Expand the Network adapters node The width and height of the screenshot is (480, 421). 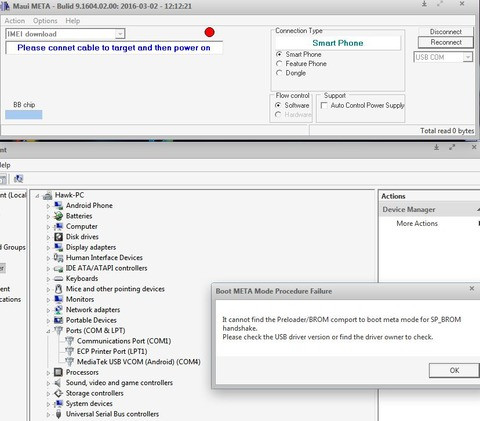click(48, 310)
